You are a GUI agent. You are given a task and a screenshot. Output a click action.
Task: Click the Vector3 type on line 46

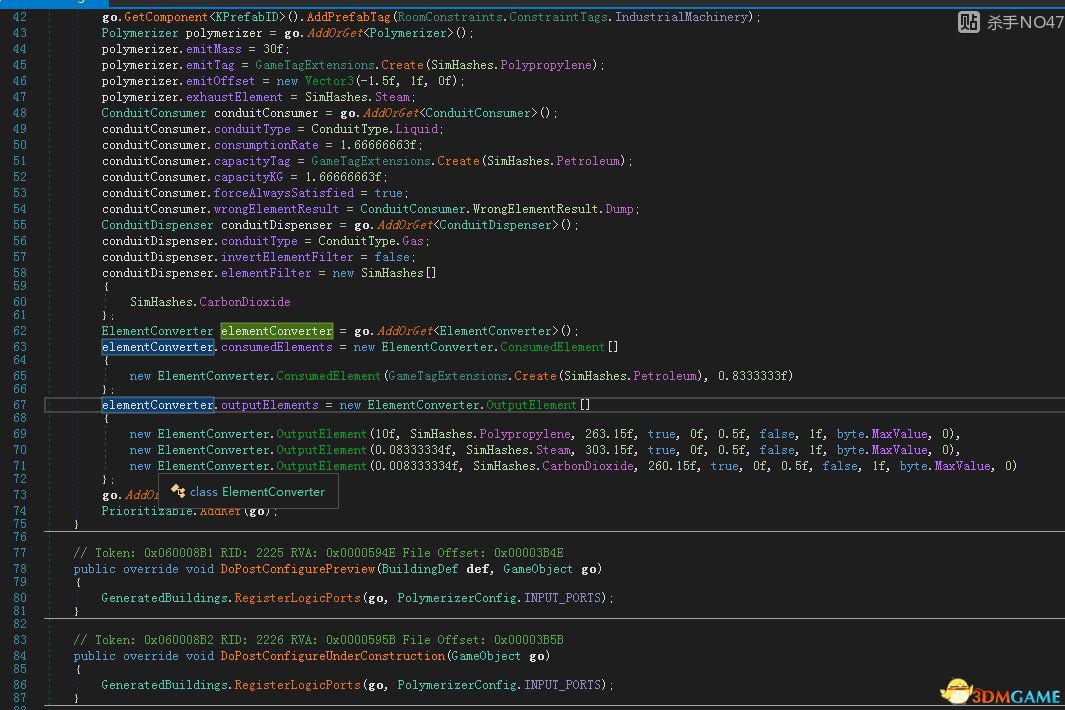[330, 81]
